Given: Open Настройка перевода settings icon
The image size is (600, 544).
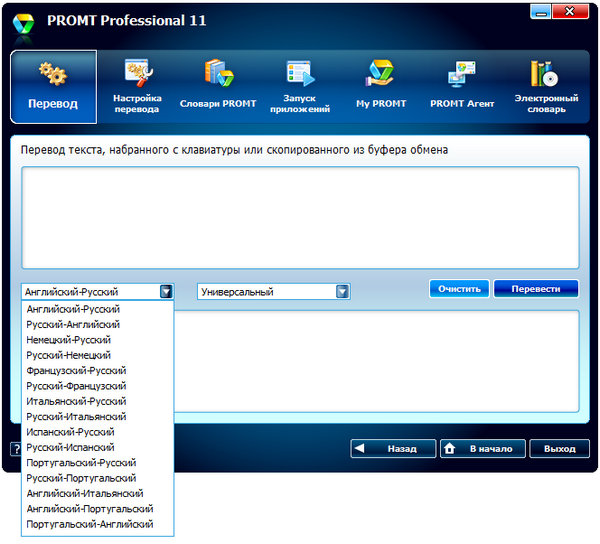Looking at the screenshot, I should click(x=136, y=74).
